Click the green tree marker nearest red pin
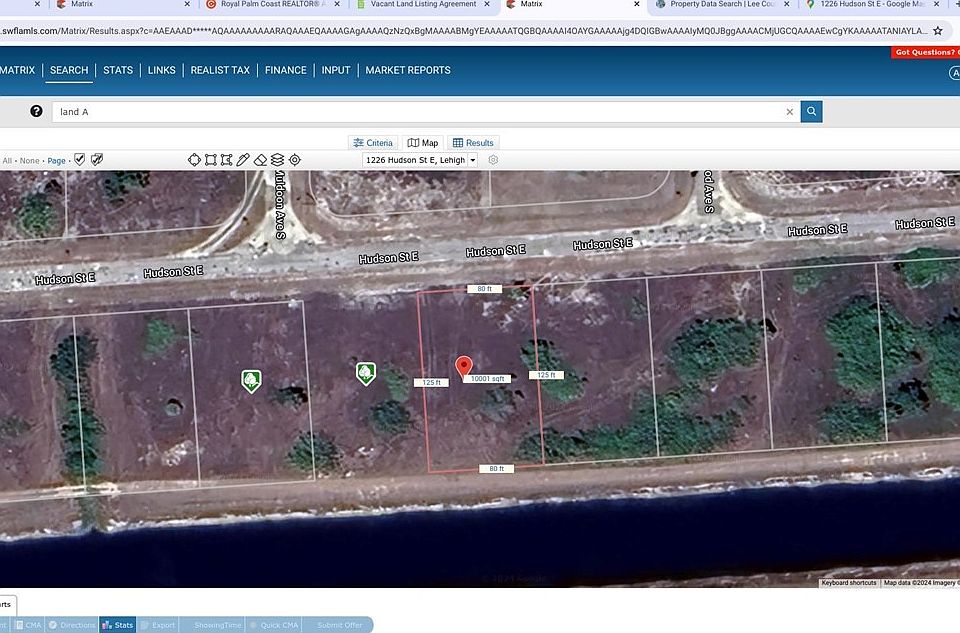960x633 pixels. [x=366, y=373]
